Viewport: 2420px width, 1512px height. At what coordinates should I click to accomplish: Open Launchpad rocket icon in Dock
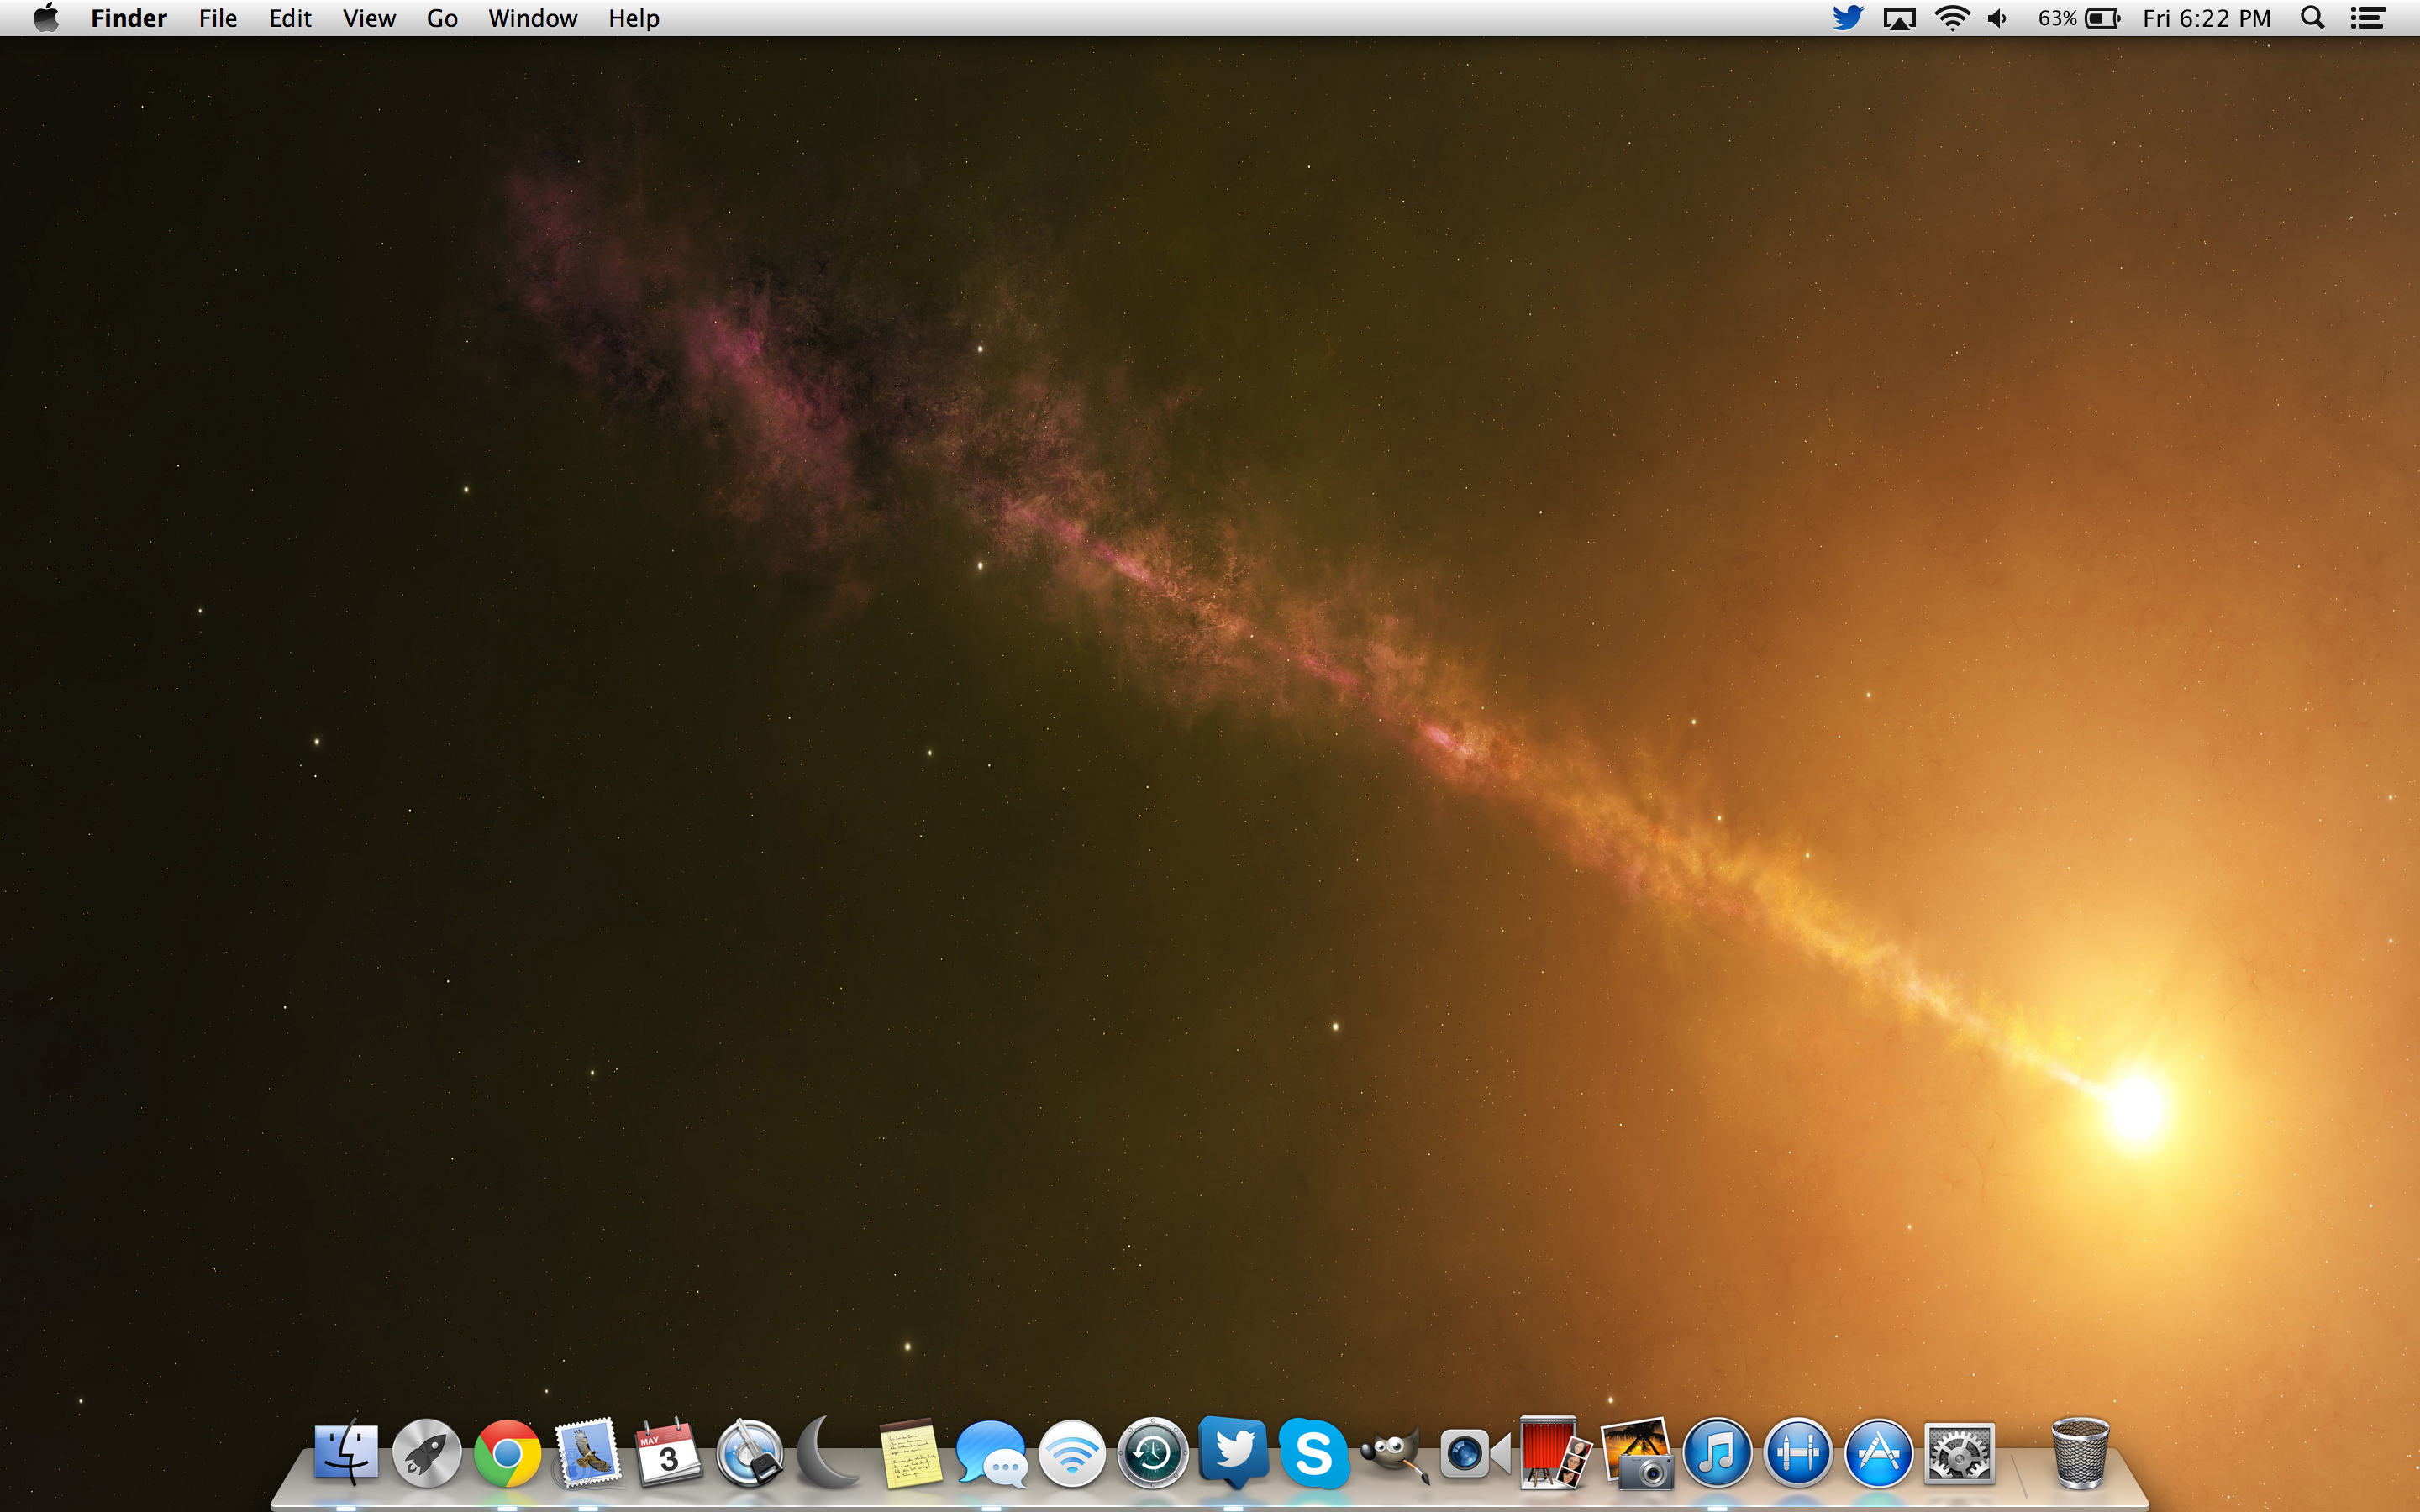427,1453
